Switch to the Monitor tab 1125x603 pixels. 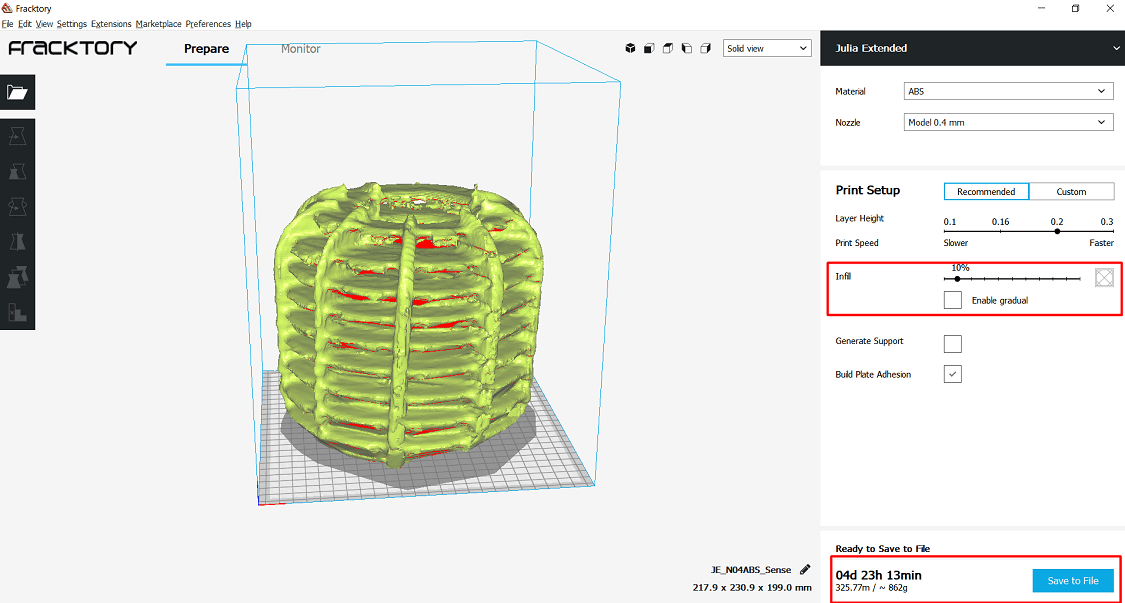point(301,49)
